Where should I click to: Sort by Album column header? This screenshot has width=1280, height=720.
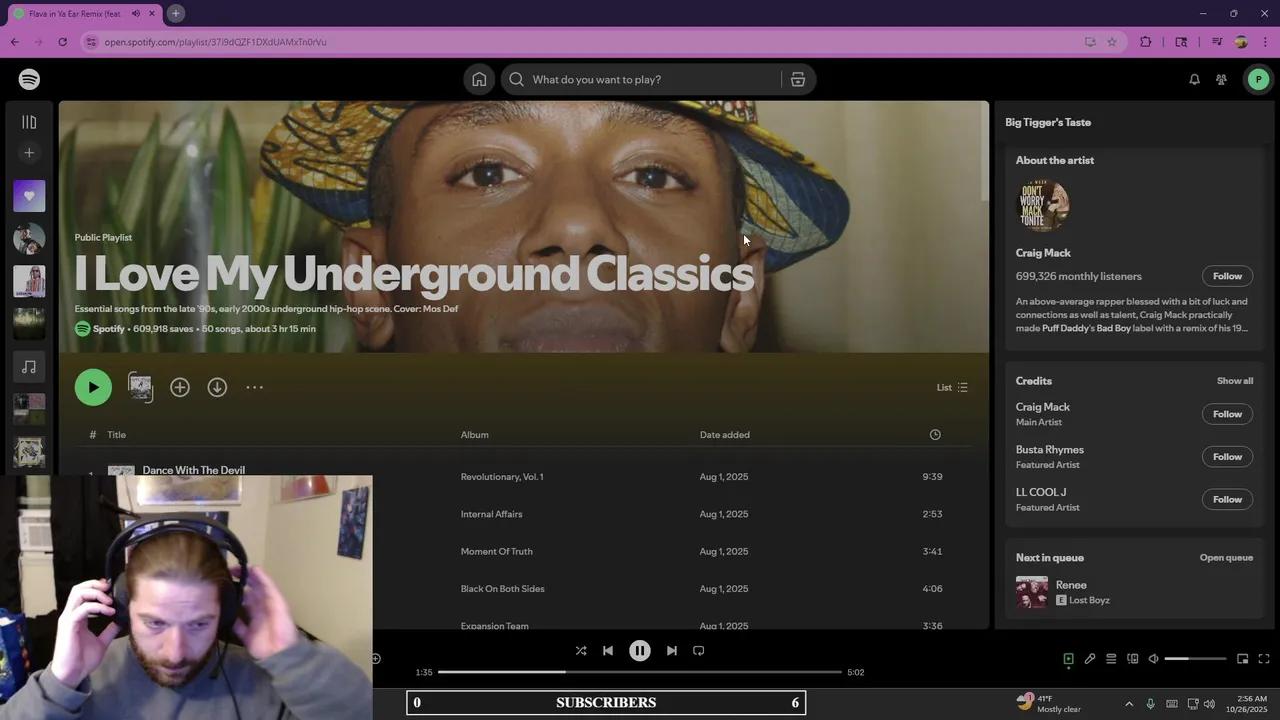(x=474, y=435)
